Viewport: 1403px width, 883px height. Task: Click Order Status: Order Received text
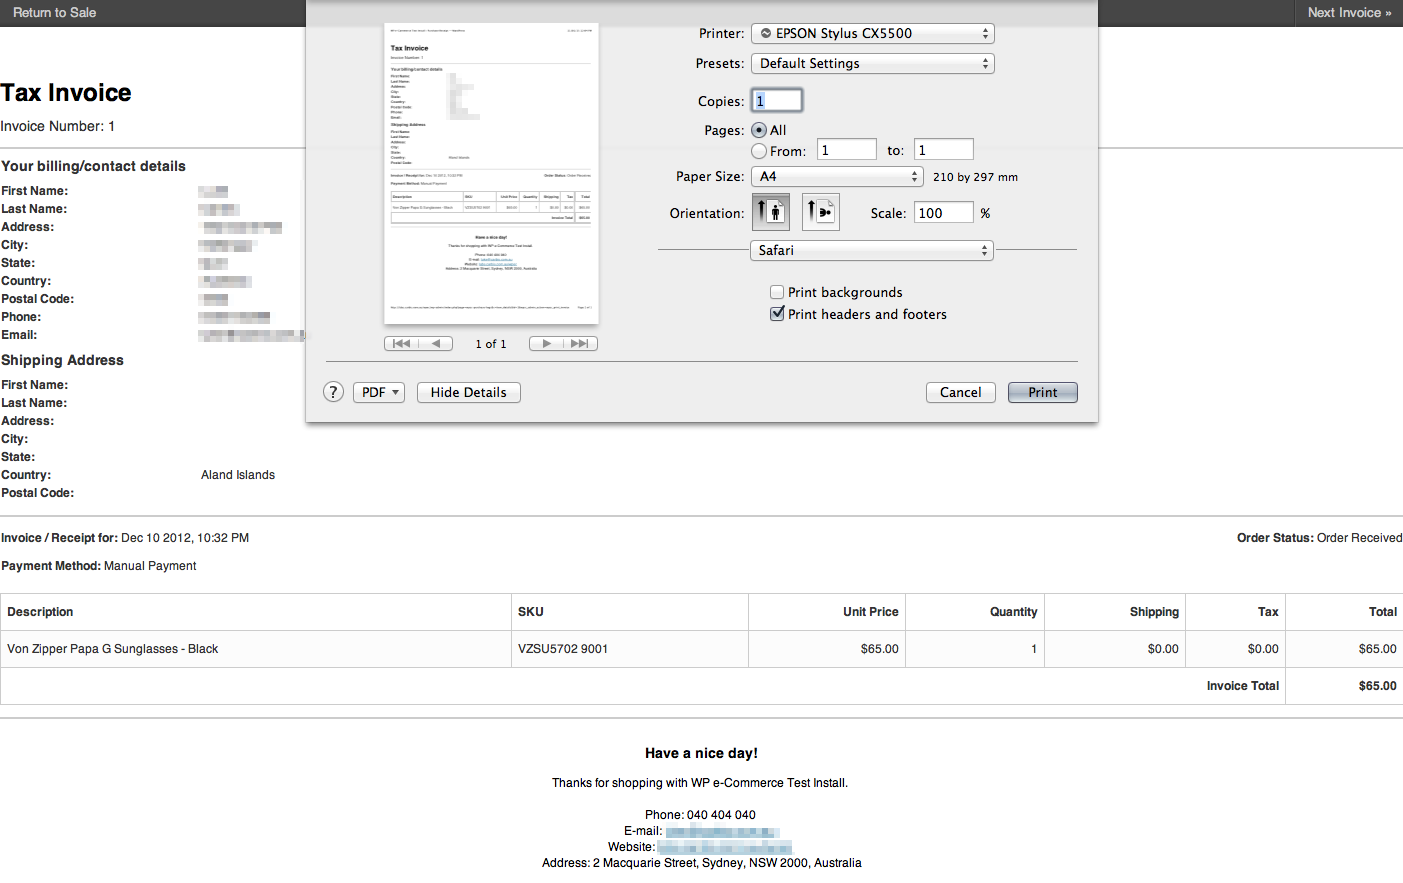coord(1319,538)
